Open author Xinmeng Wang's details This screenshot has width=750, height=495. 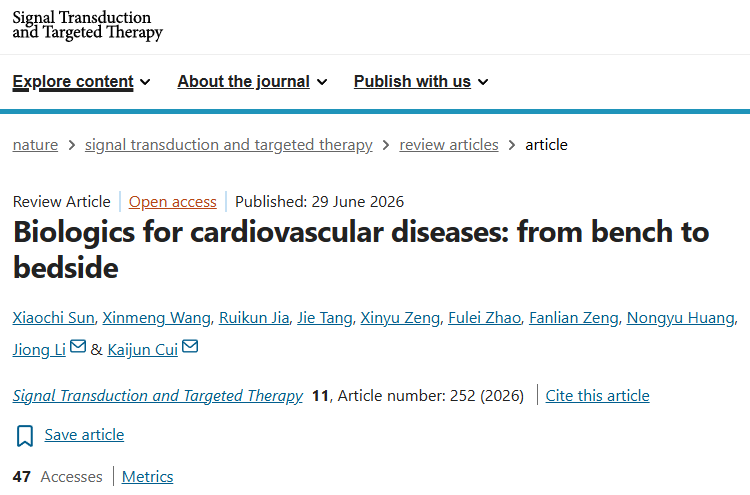point(156,318)
